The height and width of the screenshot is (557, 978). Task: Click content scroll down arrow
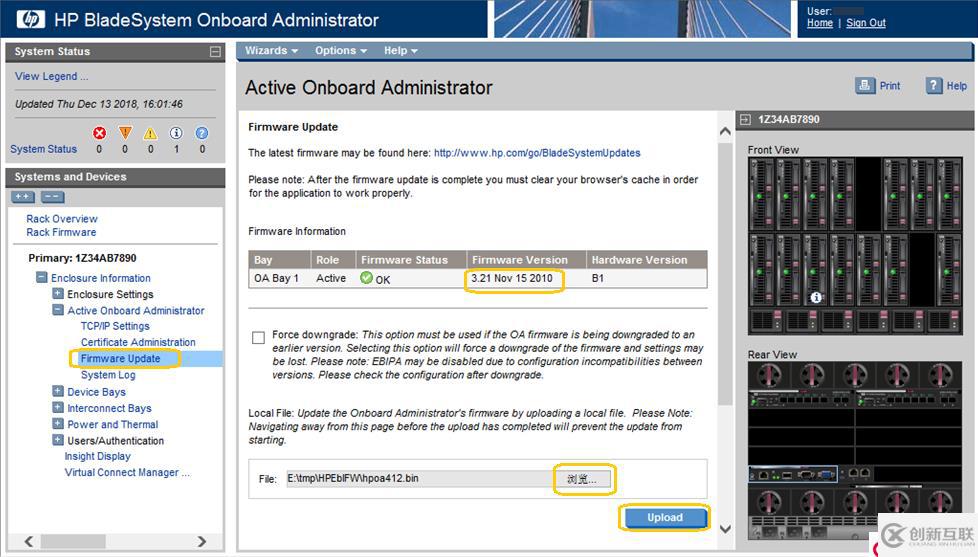725,529
